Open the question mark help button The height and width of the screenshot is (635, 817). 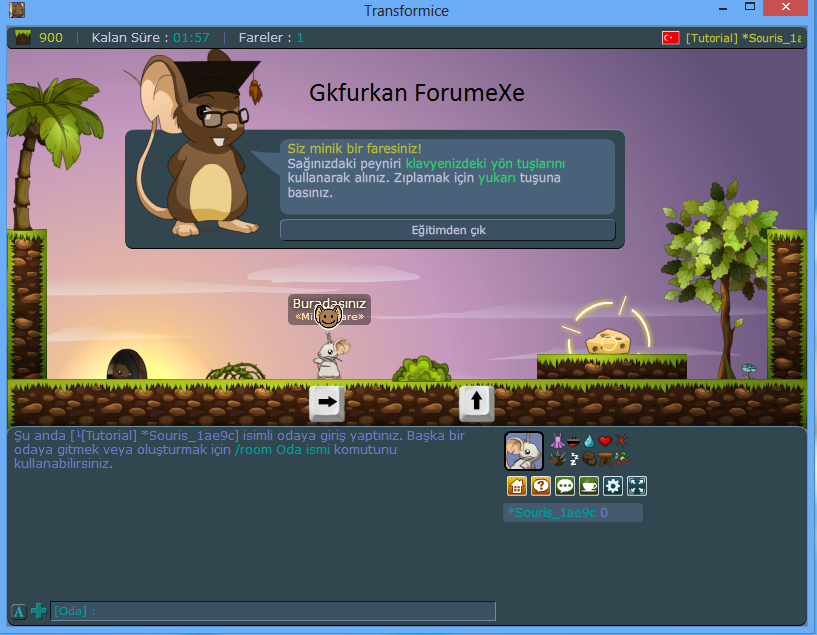pos(541,486)
